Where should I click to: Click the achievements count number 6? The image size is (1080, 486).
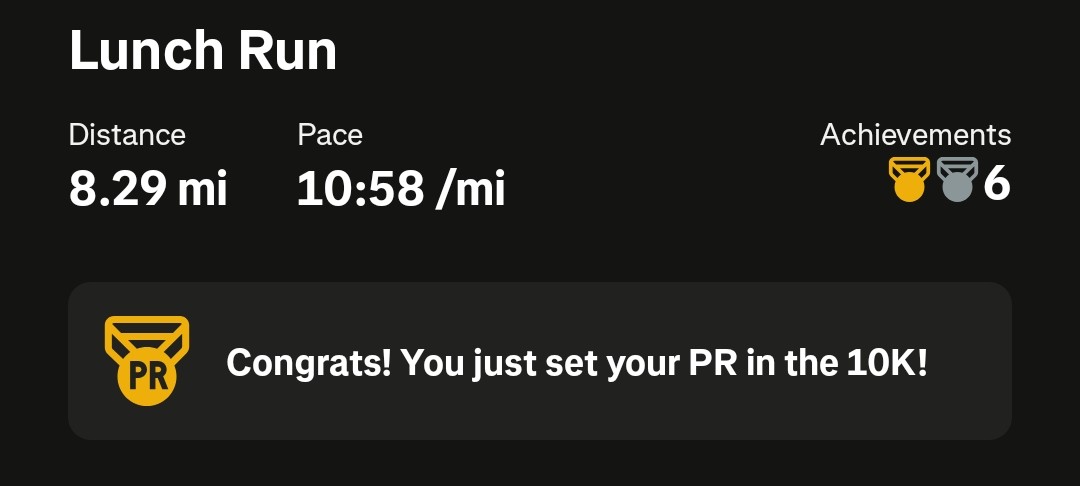coord(997,186)
